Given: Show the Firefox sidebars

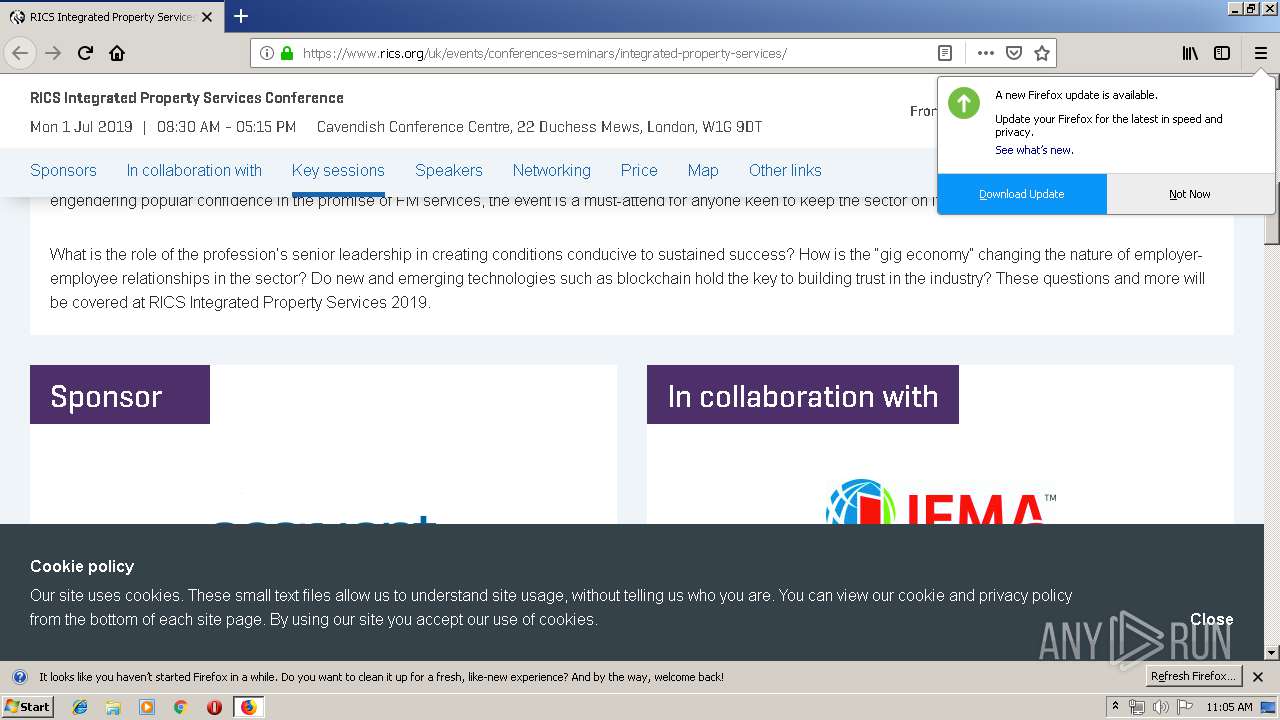Looking at the screenshot, I should (x=1222, y=53).
